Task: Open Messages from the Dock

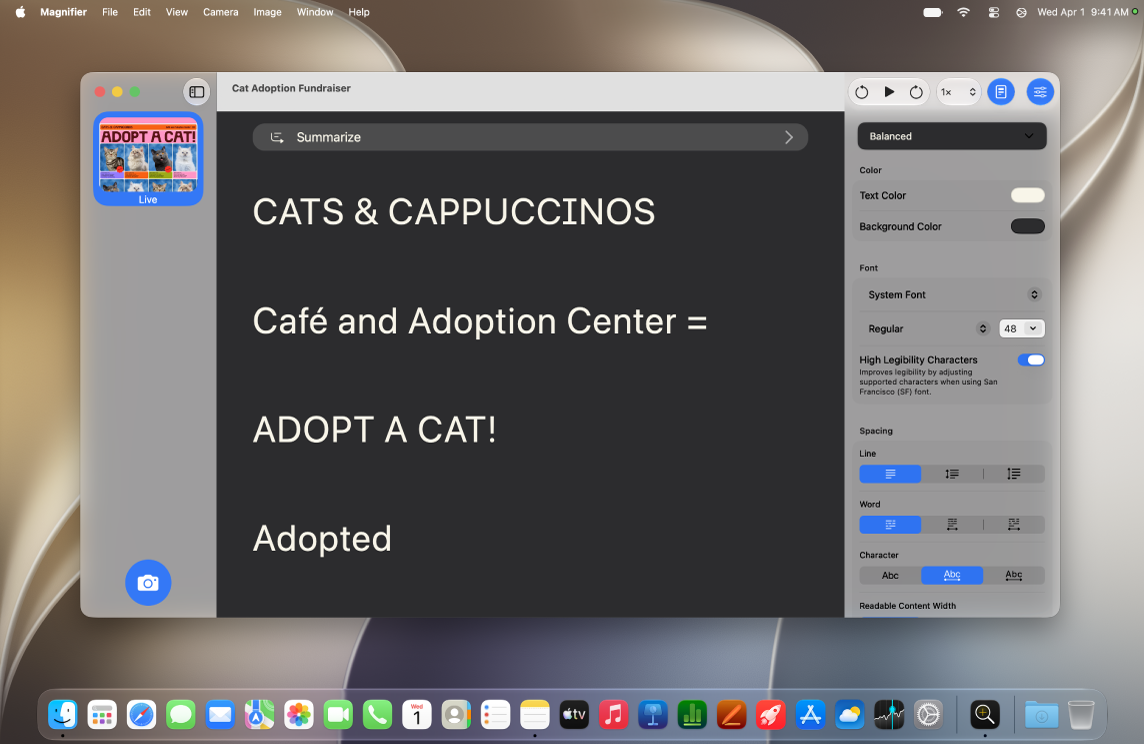Action: coord(180,714)
